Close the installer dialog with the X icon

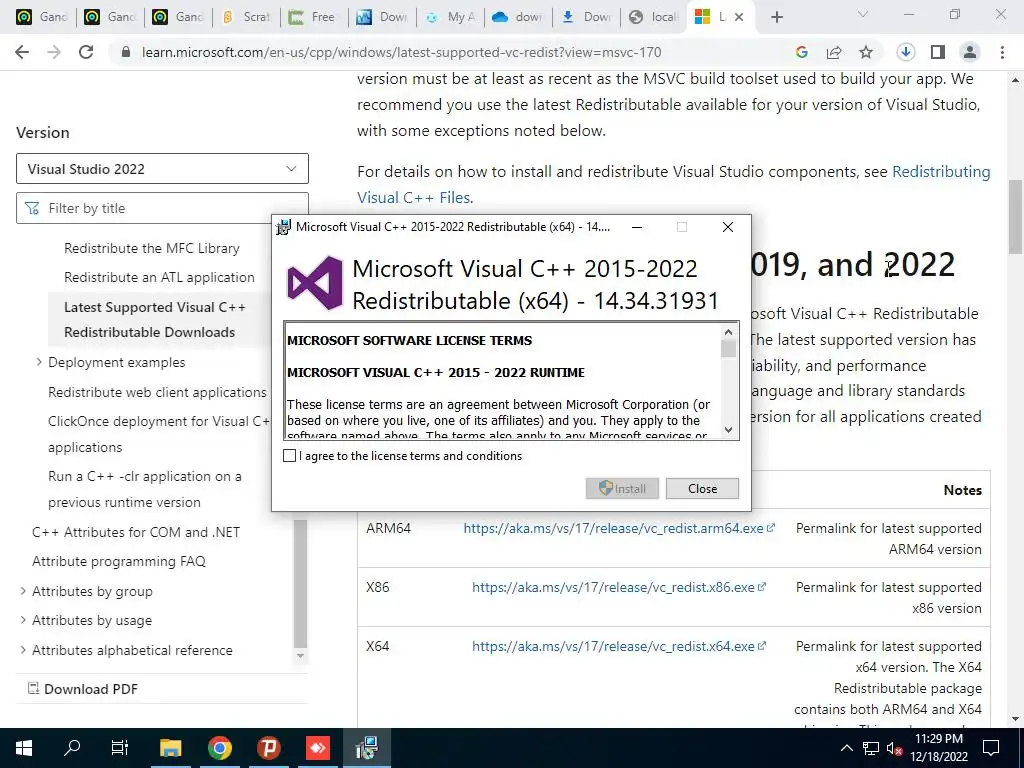coord(728,227)
